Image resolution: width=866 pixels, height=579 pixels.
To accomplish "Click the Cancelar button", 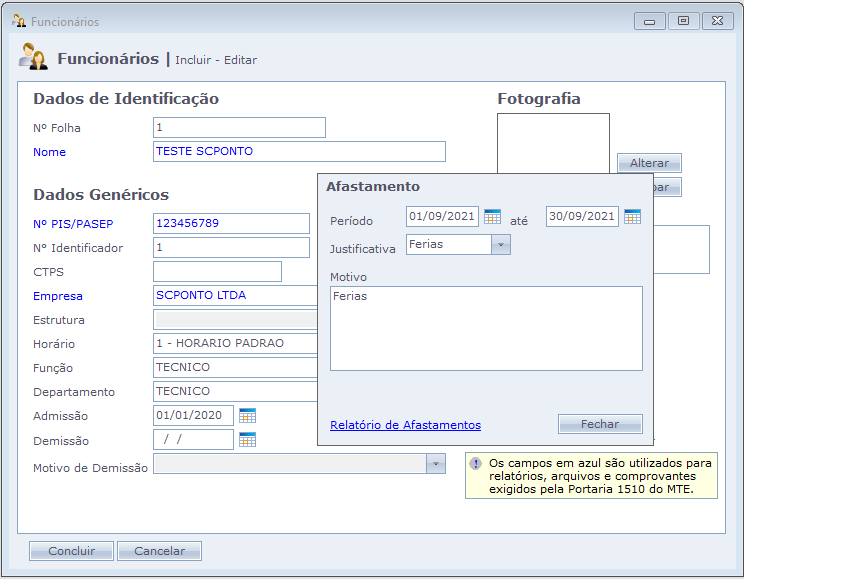I will pos(159,551).
